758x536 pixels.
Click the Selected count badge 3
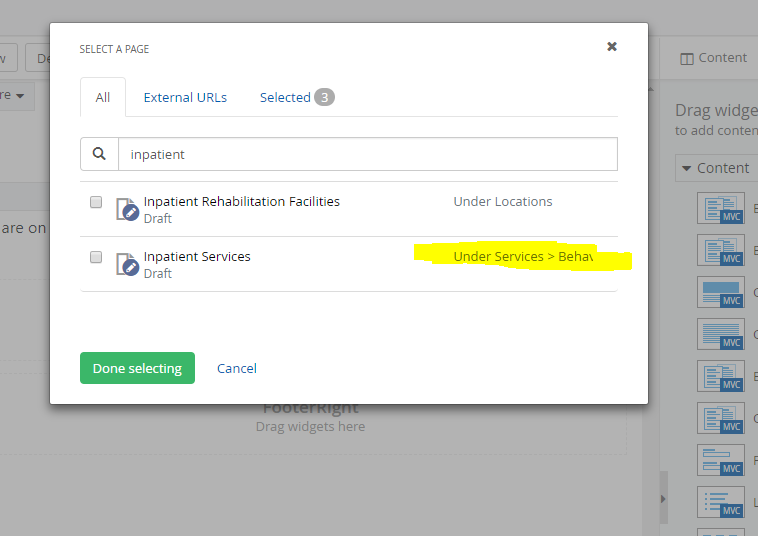tap(324, 97)
